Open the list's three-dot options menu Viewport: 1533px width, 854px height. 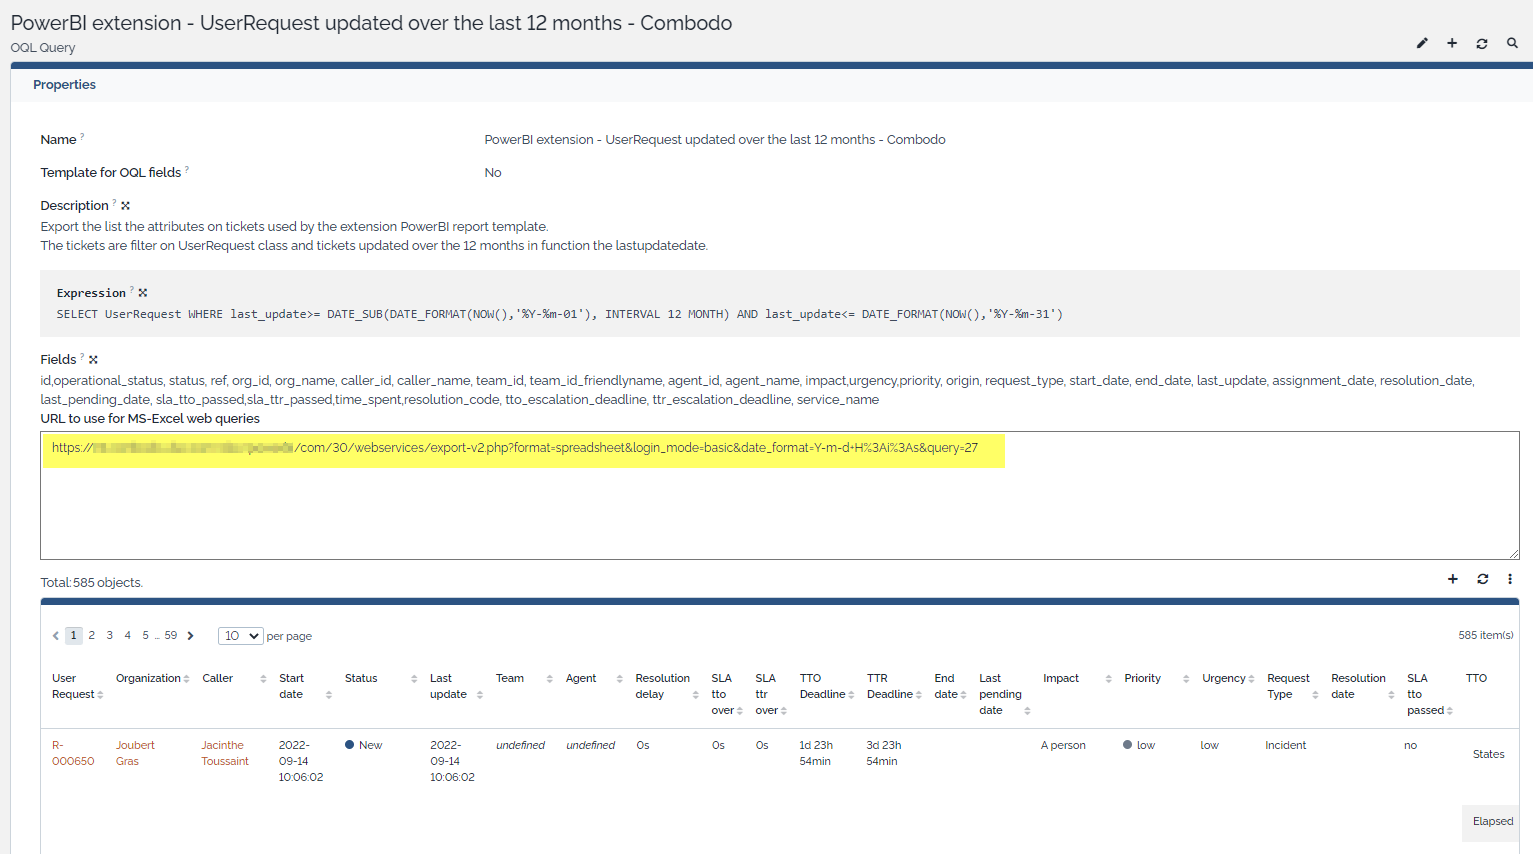coord(1510,579)
